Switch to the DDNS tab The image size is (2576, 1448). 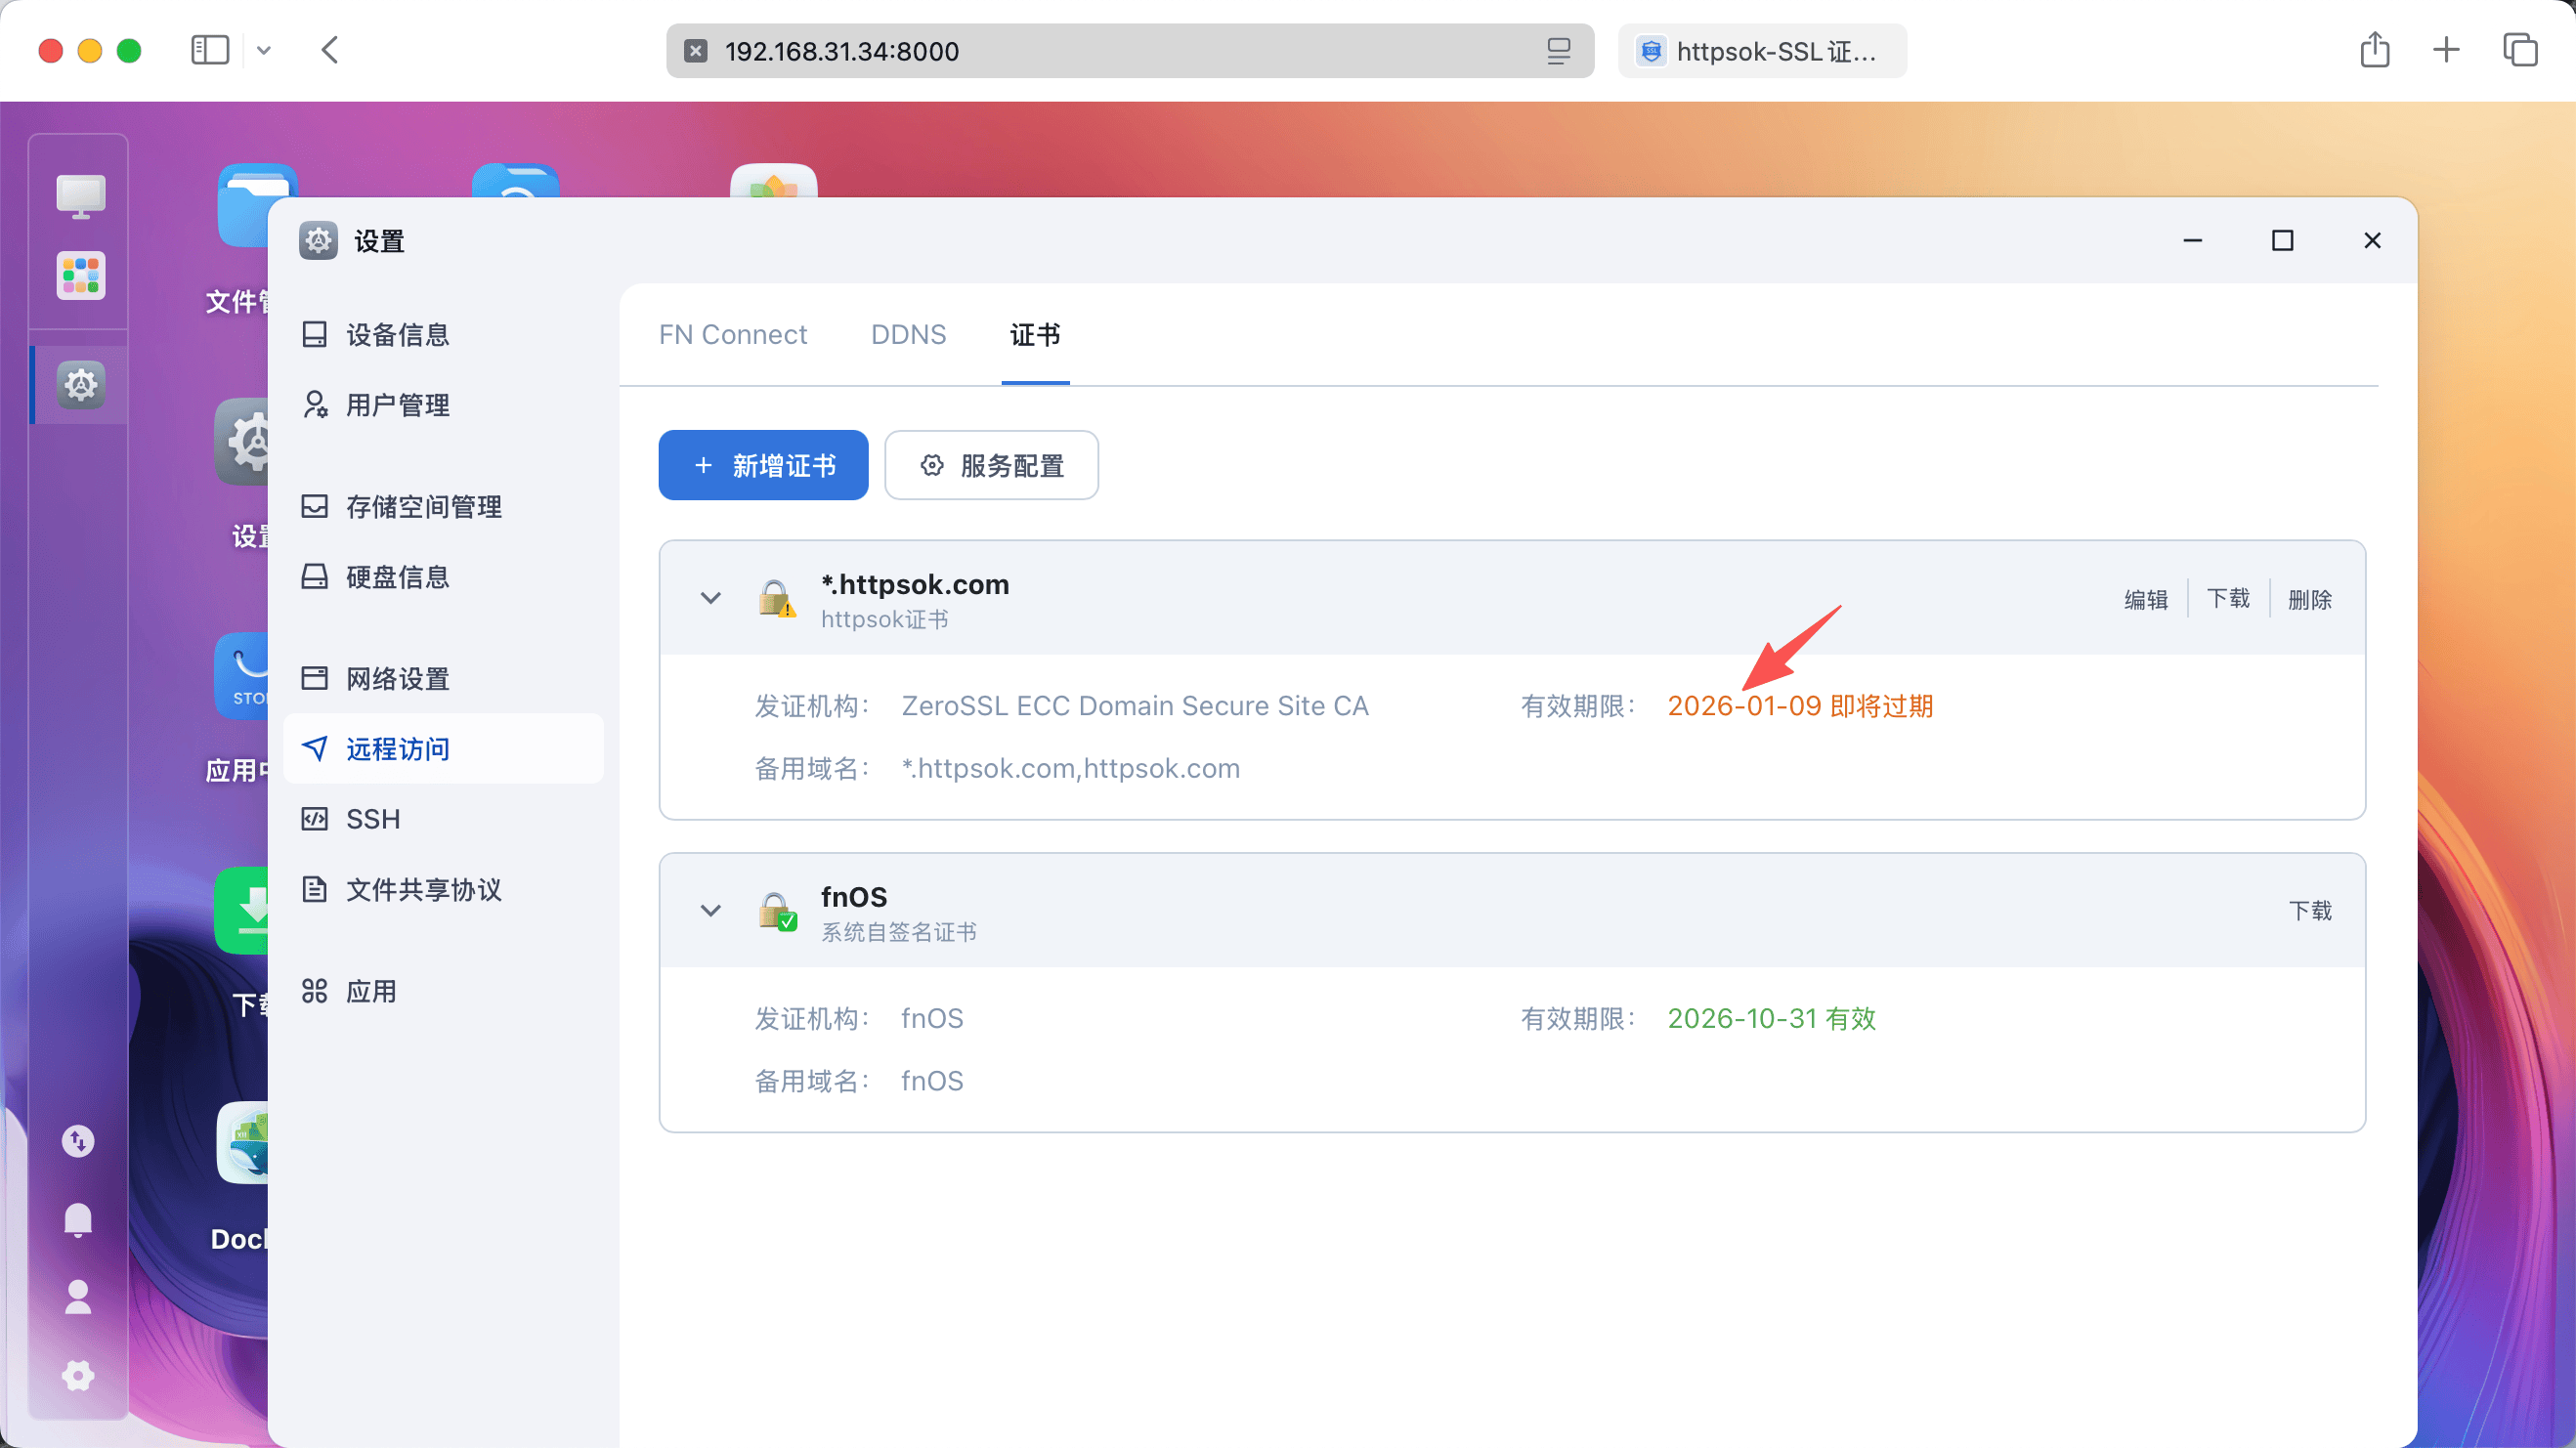[x=907, y=334]
